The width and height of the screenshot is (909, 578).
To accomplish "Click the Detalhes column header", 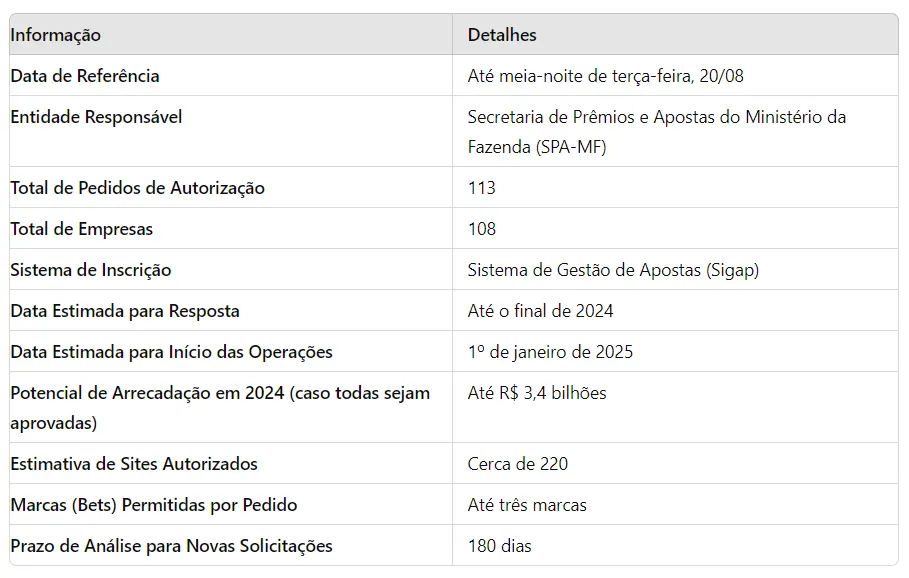I will pyautogui.click(x=502, y=35).
